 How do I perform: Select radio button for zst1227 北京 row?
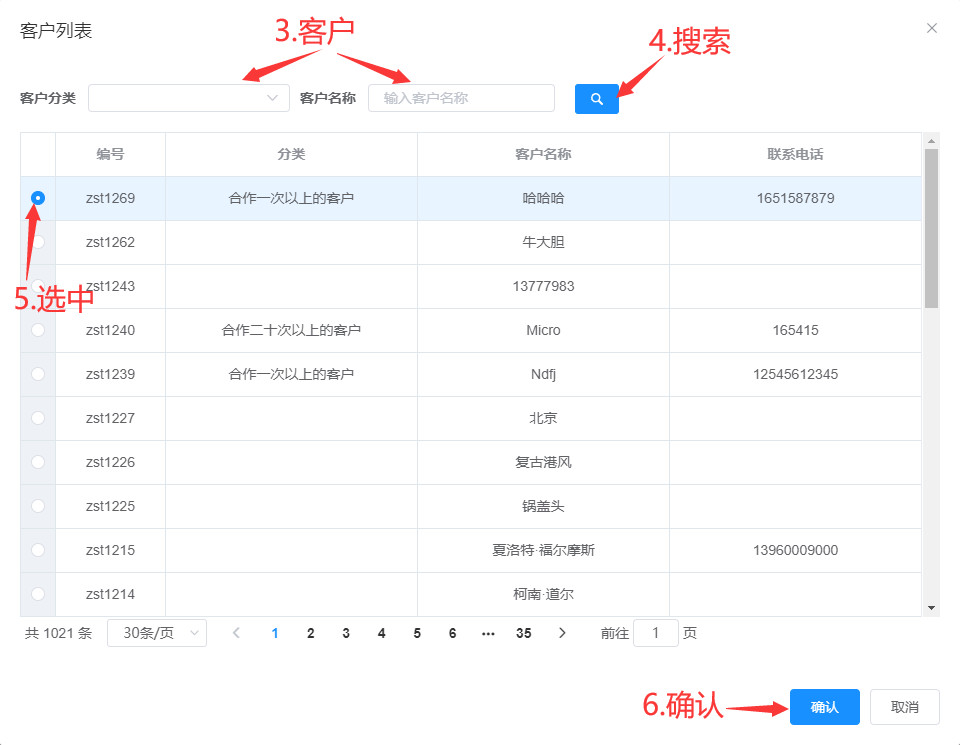click(38, 418)
